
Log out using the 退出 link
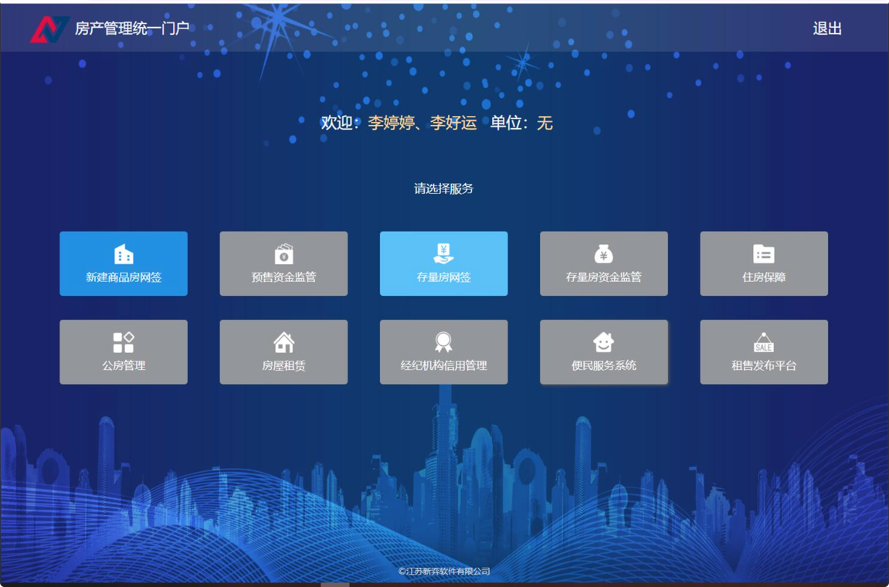[x=827, y=29]
